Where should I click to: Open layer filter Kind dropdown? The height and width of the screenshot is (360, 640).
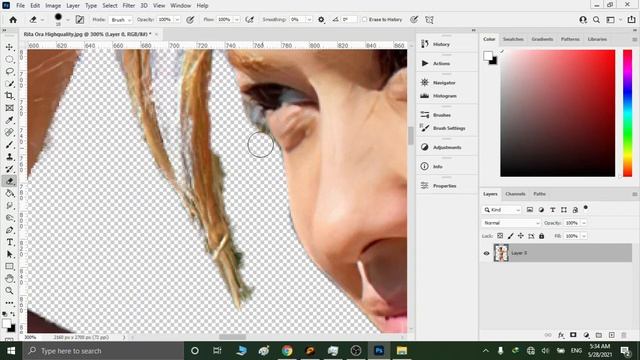coord(502,210)
